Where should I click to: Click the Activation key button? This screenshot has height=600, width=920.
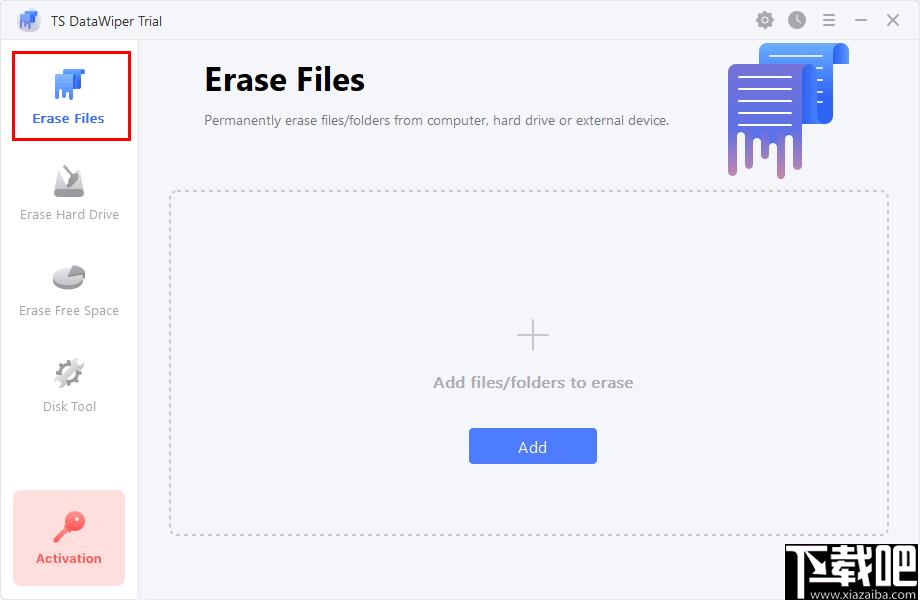(69, 537)
